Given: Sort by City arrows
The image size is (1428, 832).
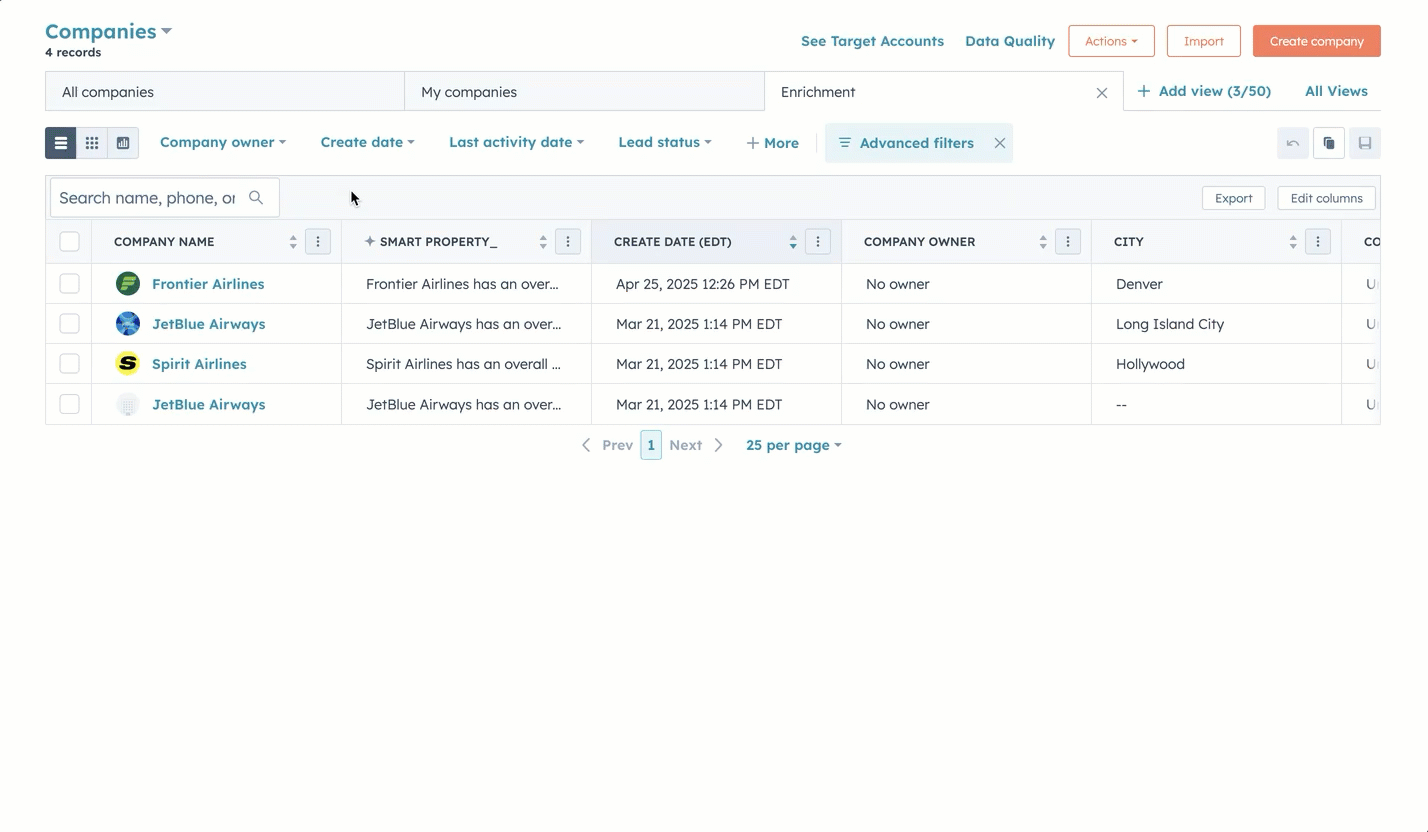Looking at the screenshot, I should (x=1293, y=242).
